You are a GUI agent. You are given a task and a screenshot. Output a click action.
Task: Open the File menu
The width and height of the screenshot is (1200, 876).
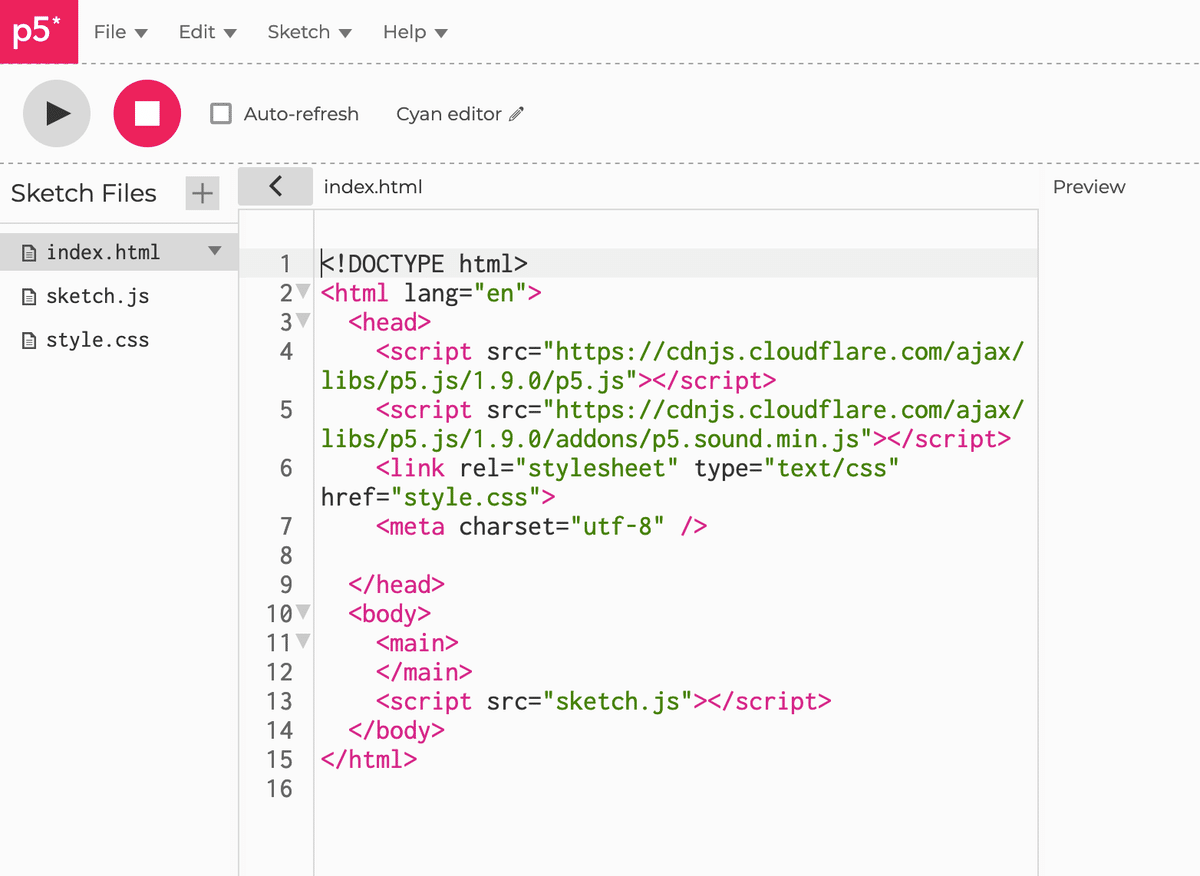tap(120, 32)
